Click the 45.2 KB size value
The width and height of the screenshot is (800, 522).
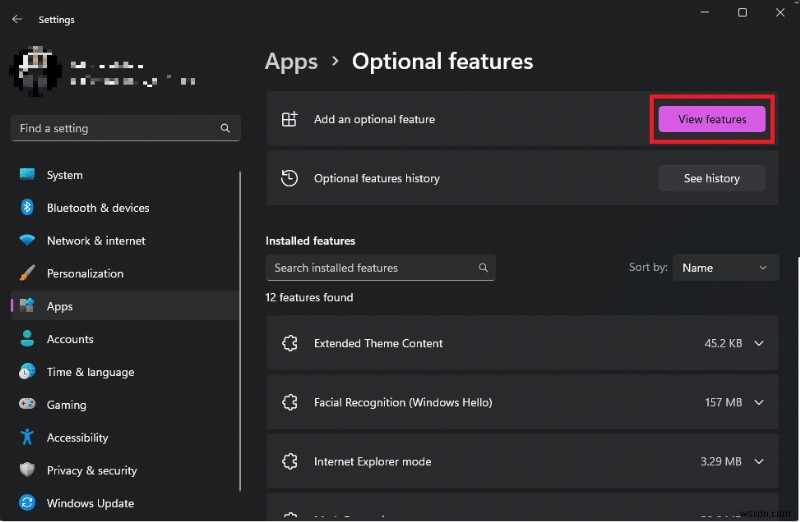[723, 343]
